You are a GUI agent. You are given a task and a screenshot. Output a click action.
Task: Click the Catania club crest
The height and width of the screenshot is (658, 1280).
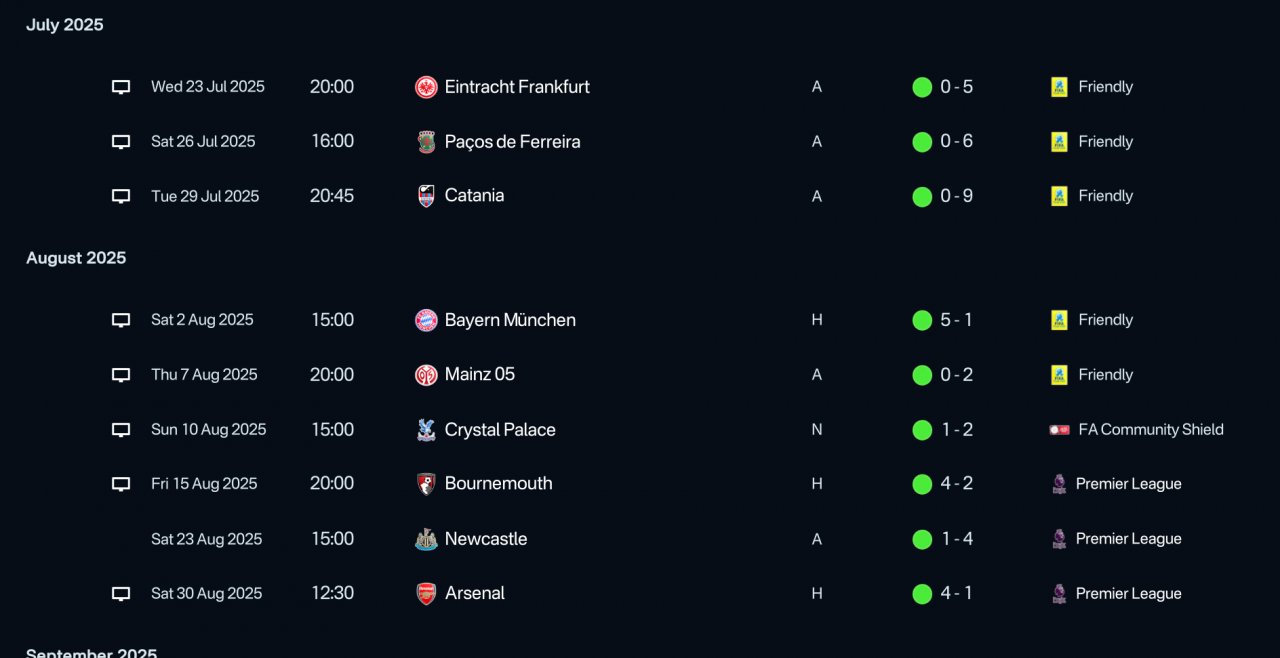[x=426, y=196]
